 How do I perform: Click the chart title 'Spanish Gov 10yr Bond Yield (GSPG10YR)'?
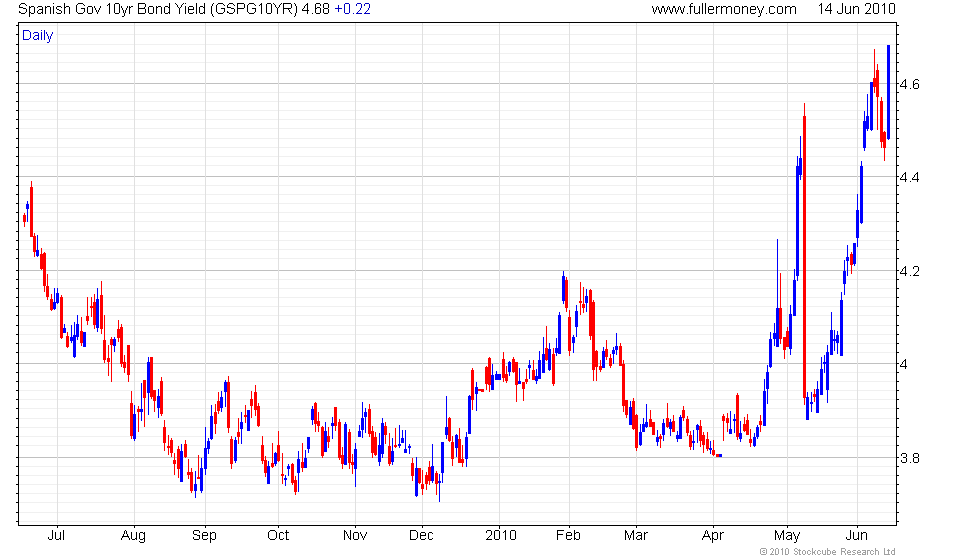tap(158, 9)
